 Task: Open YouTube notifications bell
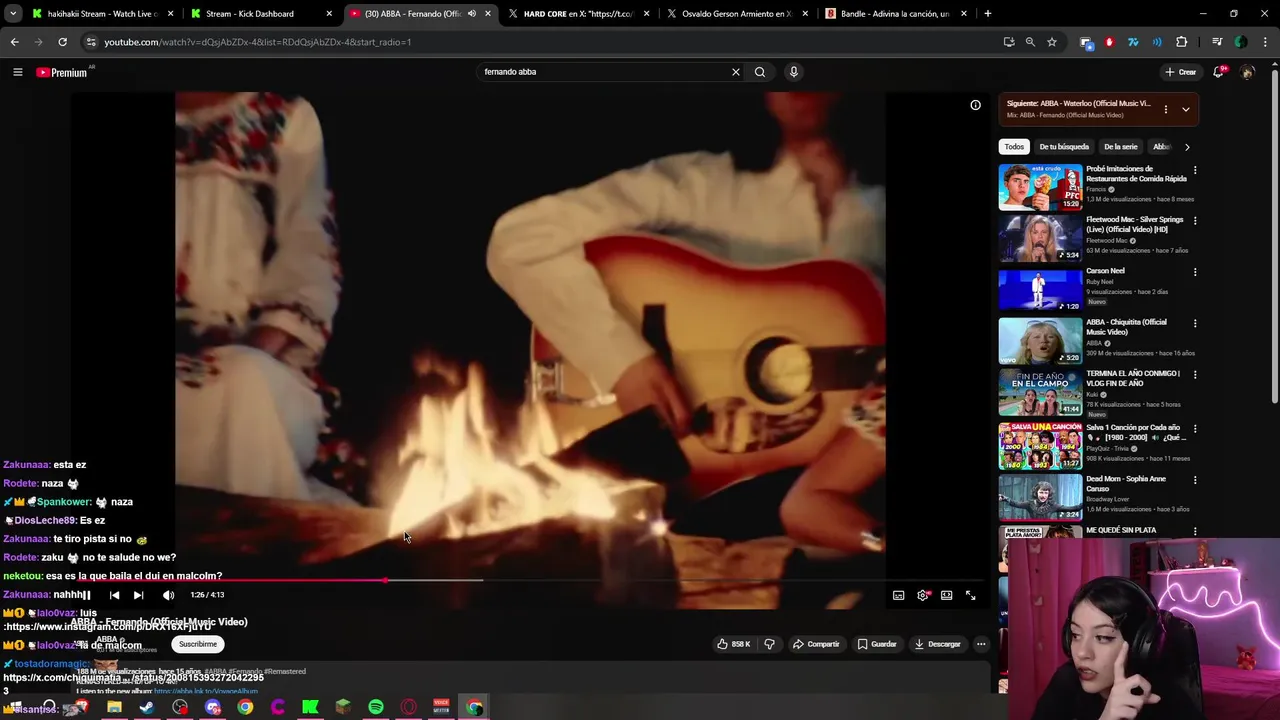(x=1218, y=72)
